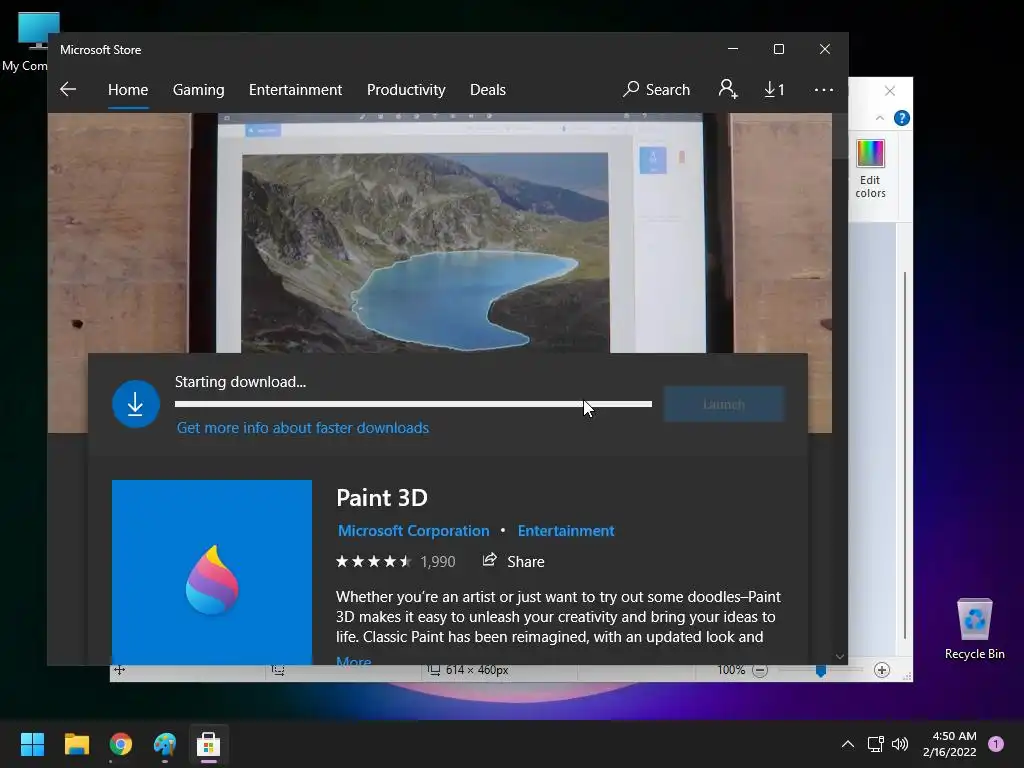
Task: Click the 1,990 ratings count
Action: [x=438, y=562]
